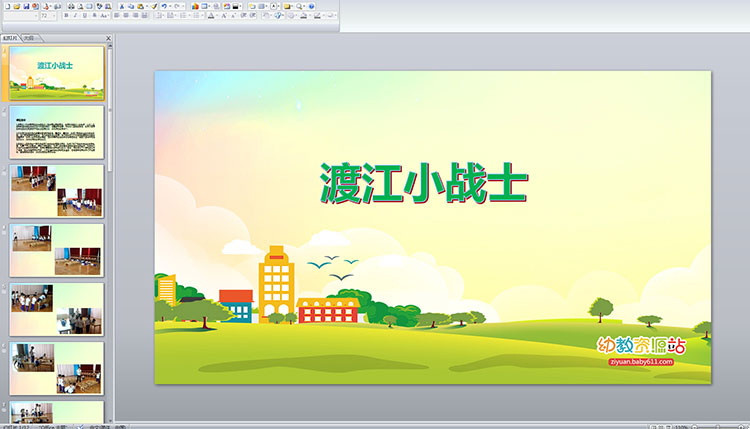The height and width of the screenshot is (429, 750).
Task: Copy selection using the Copy icon
Action: point(131,6)
